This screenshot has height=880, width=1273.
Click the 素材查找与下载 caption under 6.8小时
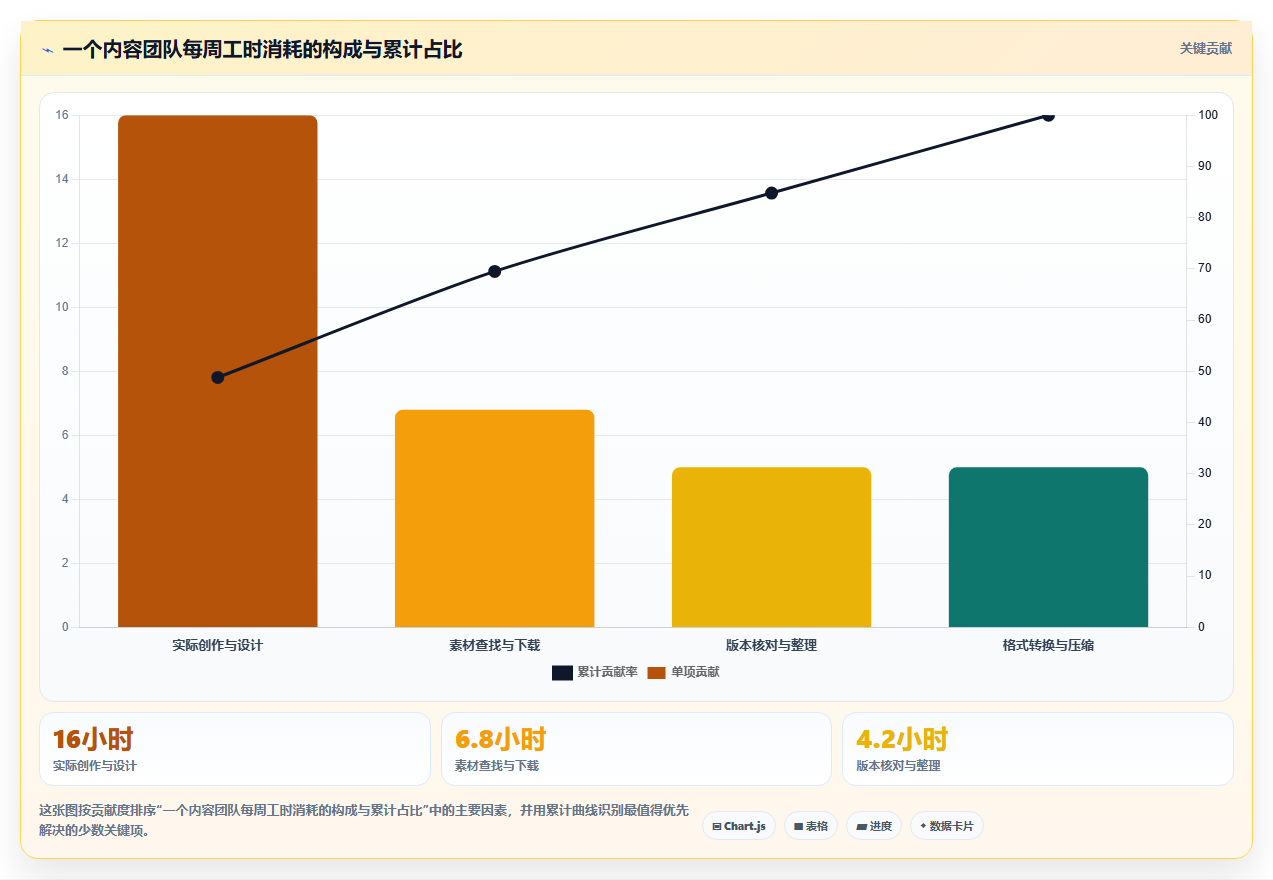(x=497, y=766)
